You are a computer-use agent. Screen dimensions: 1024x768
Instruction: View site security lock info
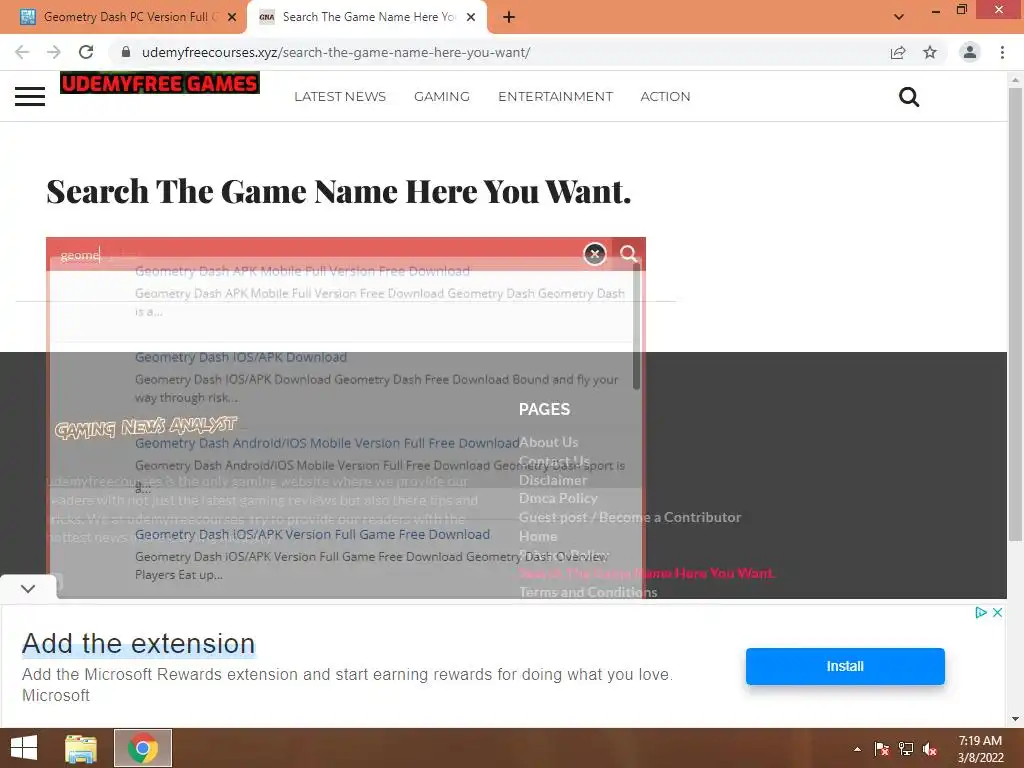tap(126, 52)
